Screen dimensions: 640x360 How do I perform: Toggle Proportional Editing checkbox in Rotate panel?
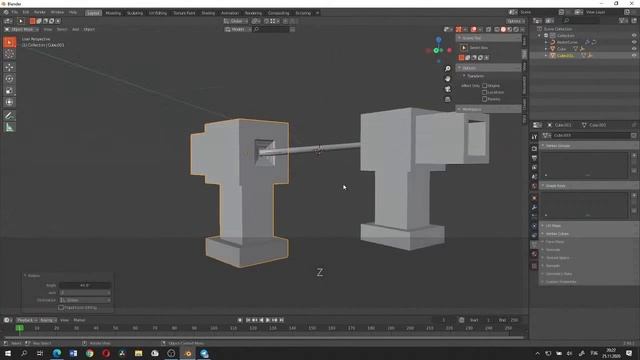61,307
